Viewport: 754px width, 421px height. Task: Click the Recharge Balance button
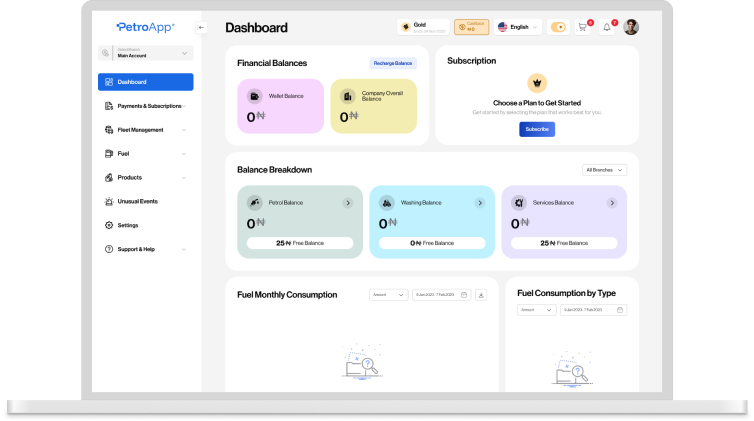tap(393, 63)
